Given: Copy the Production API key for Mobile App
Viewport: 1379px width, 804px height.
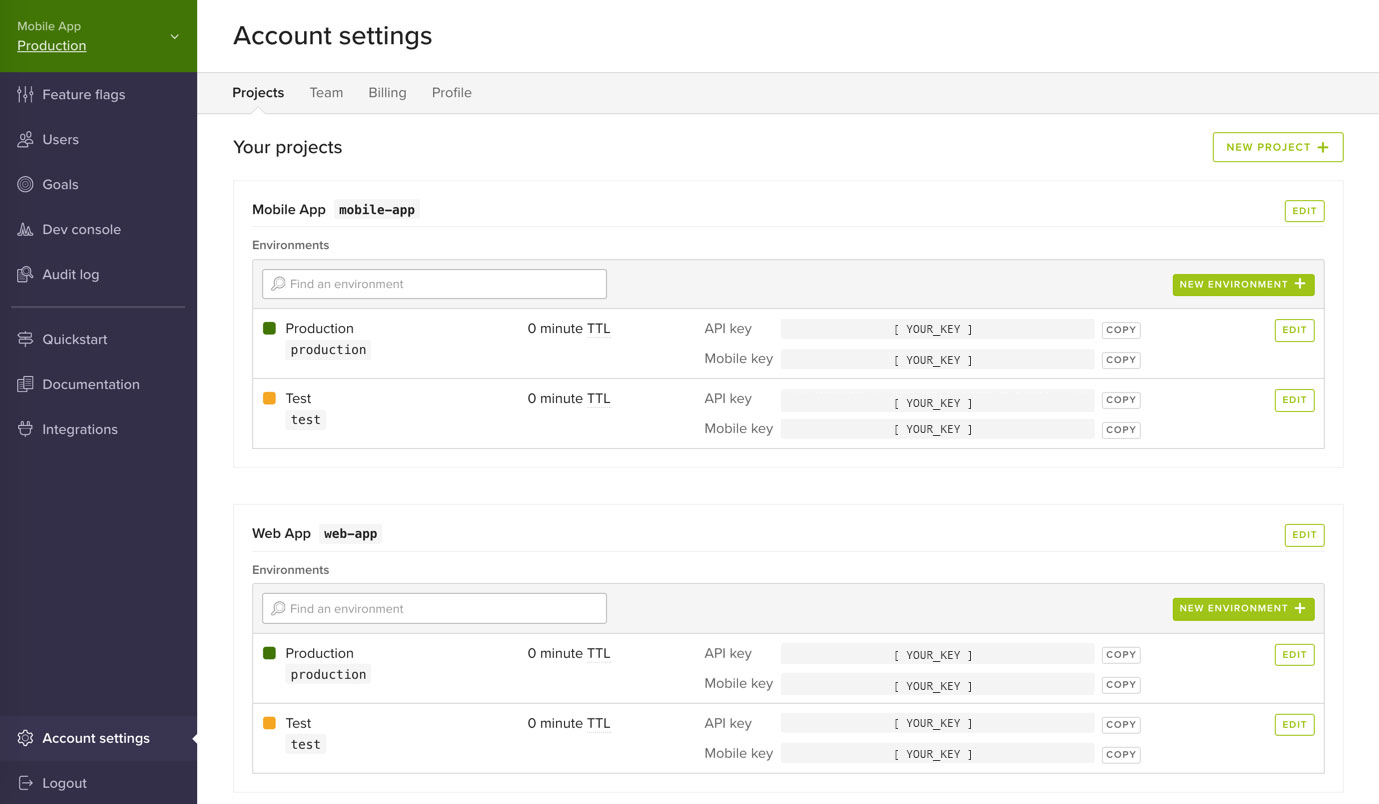Looking at the screenshot, I should 1120,329.
